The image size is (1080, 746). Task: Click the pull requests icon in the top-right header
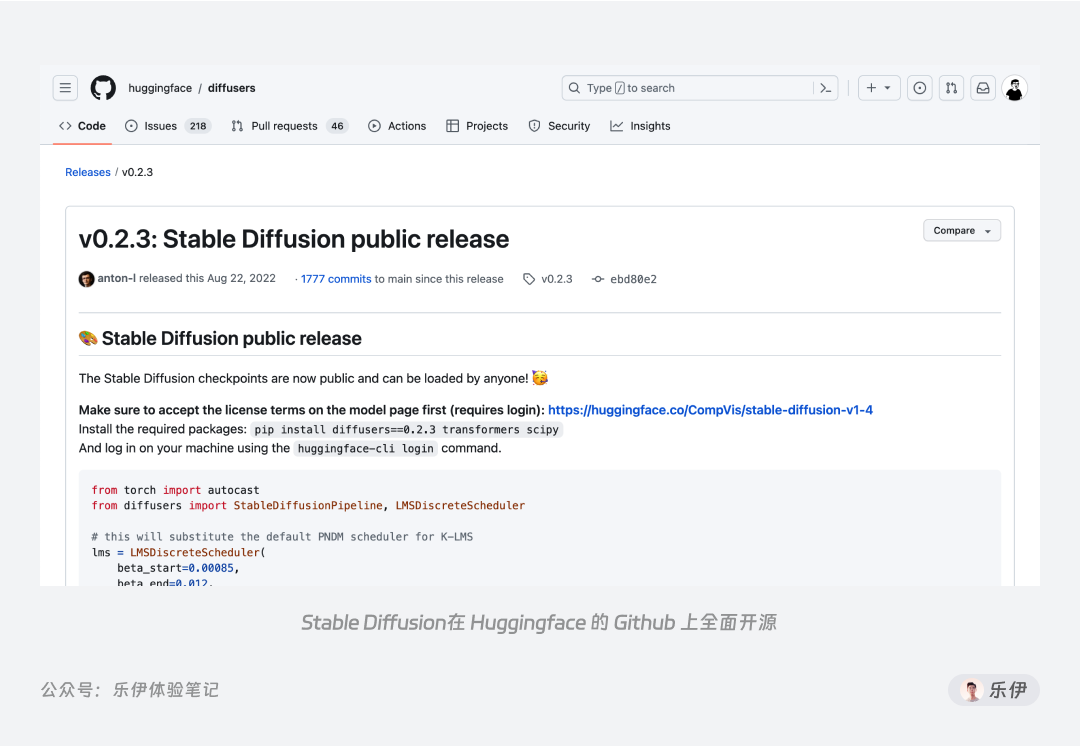pyautogui.click(x=951, y=88)
